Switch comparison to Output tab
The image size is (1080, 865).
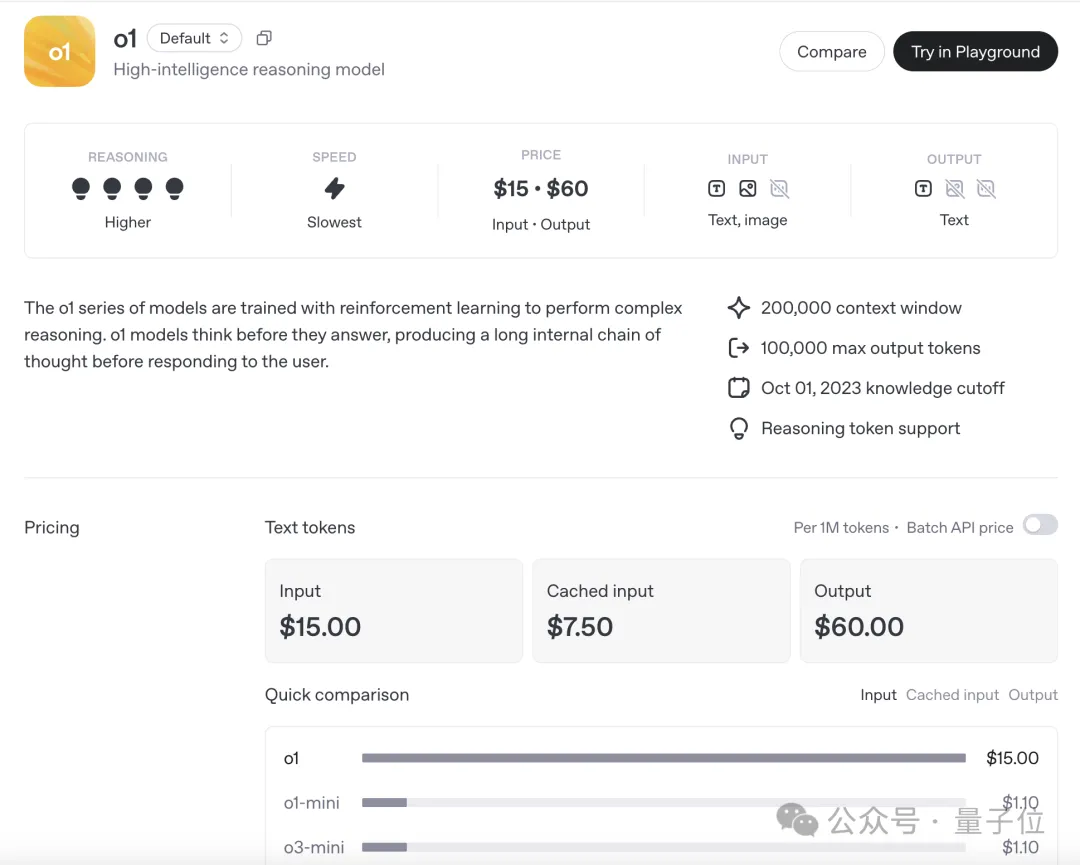point(1033,695)
